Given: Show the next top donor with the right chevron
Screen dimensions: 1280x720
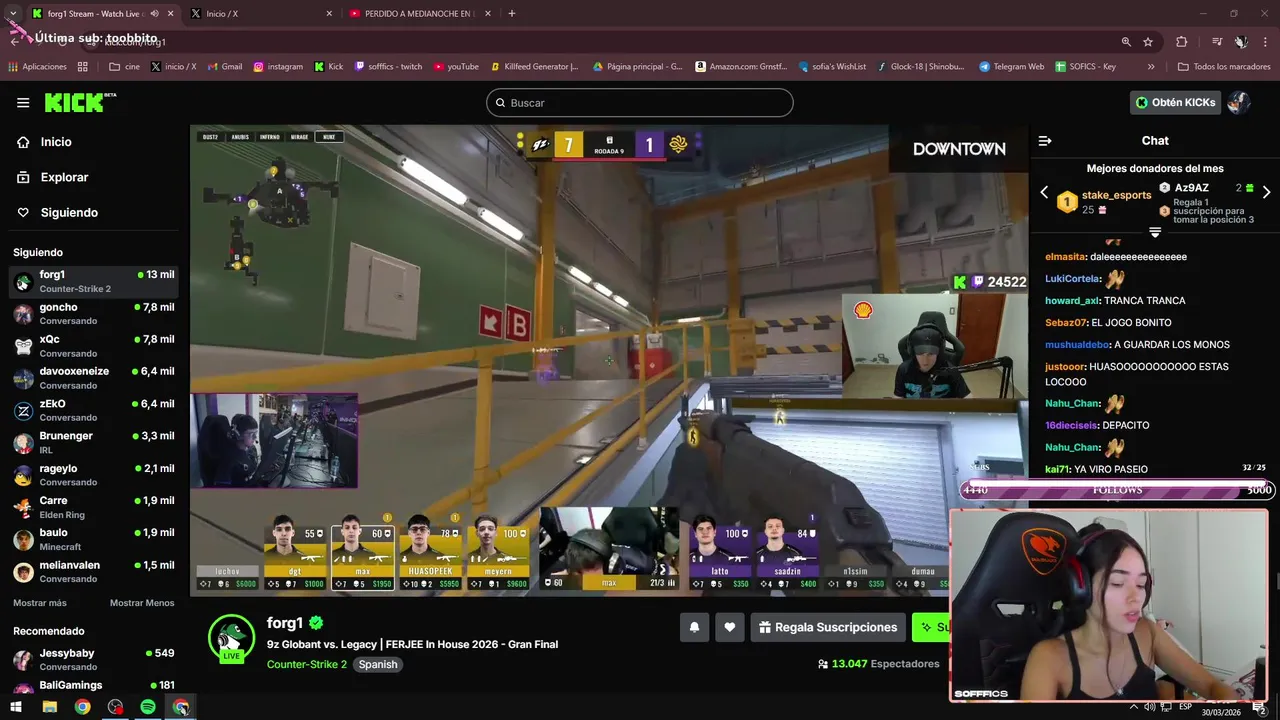Looking at the screenshot, I should click(x=1266, y=192).
